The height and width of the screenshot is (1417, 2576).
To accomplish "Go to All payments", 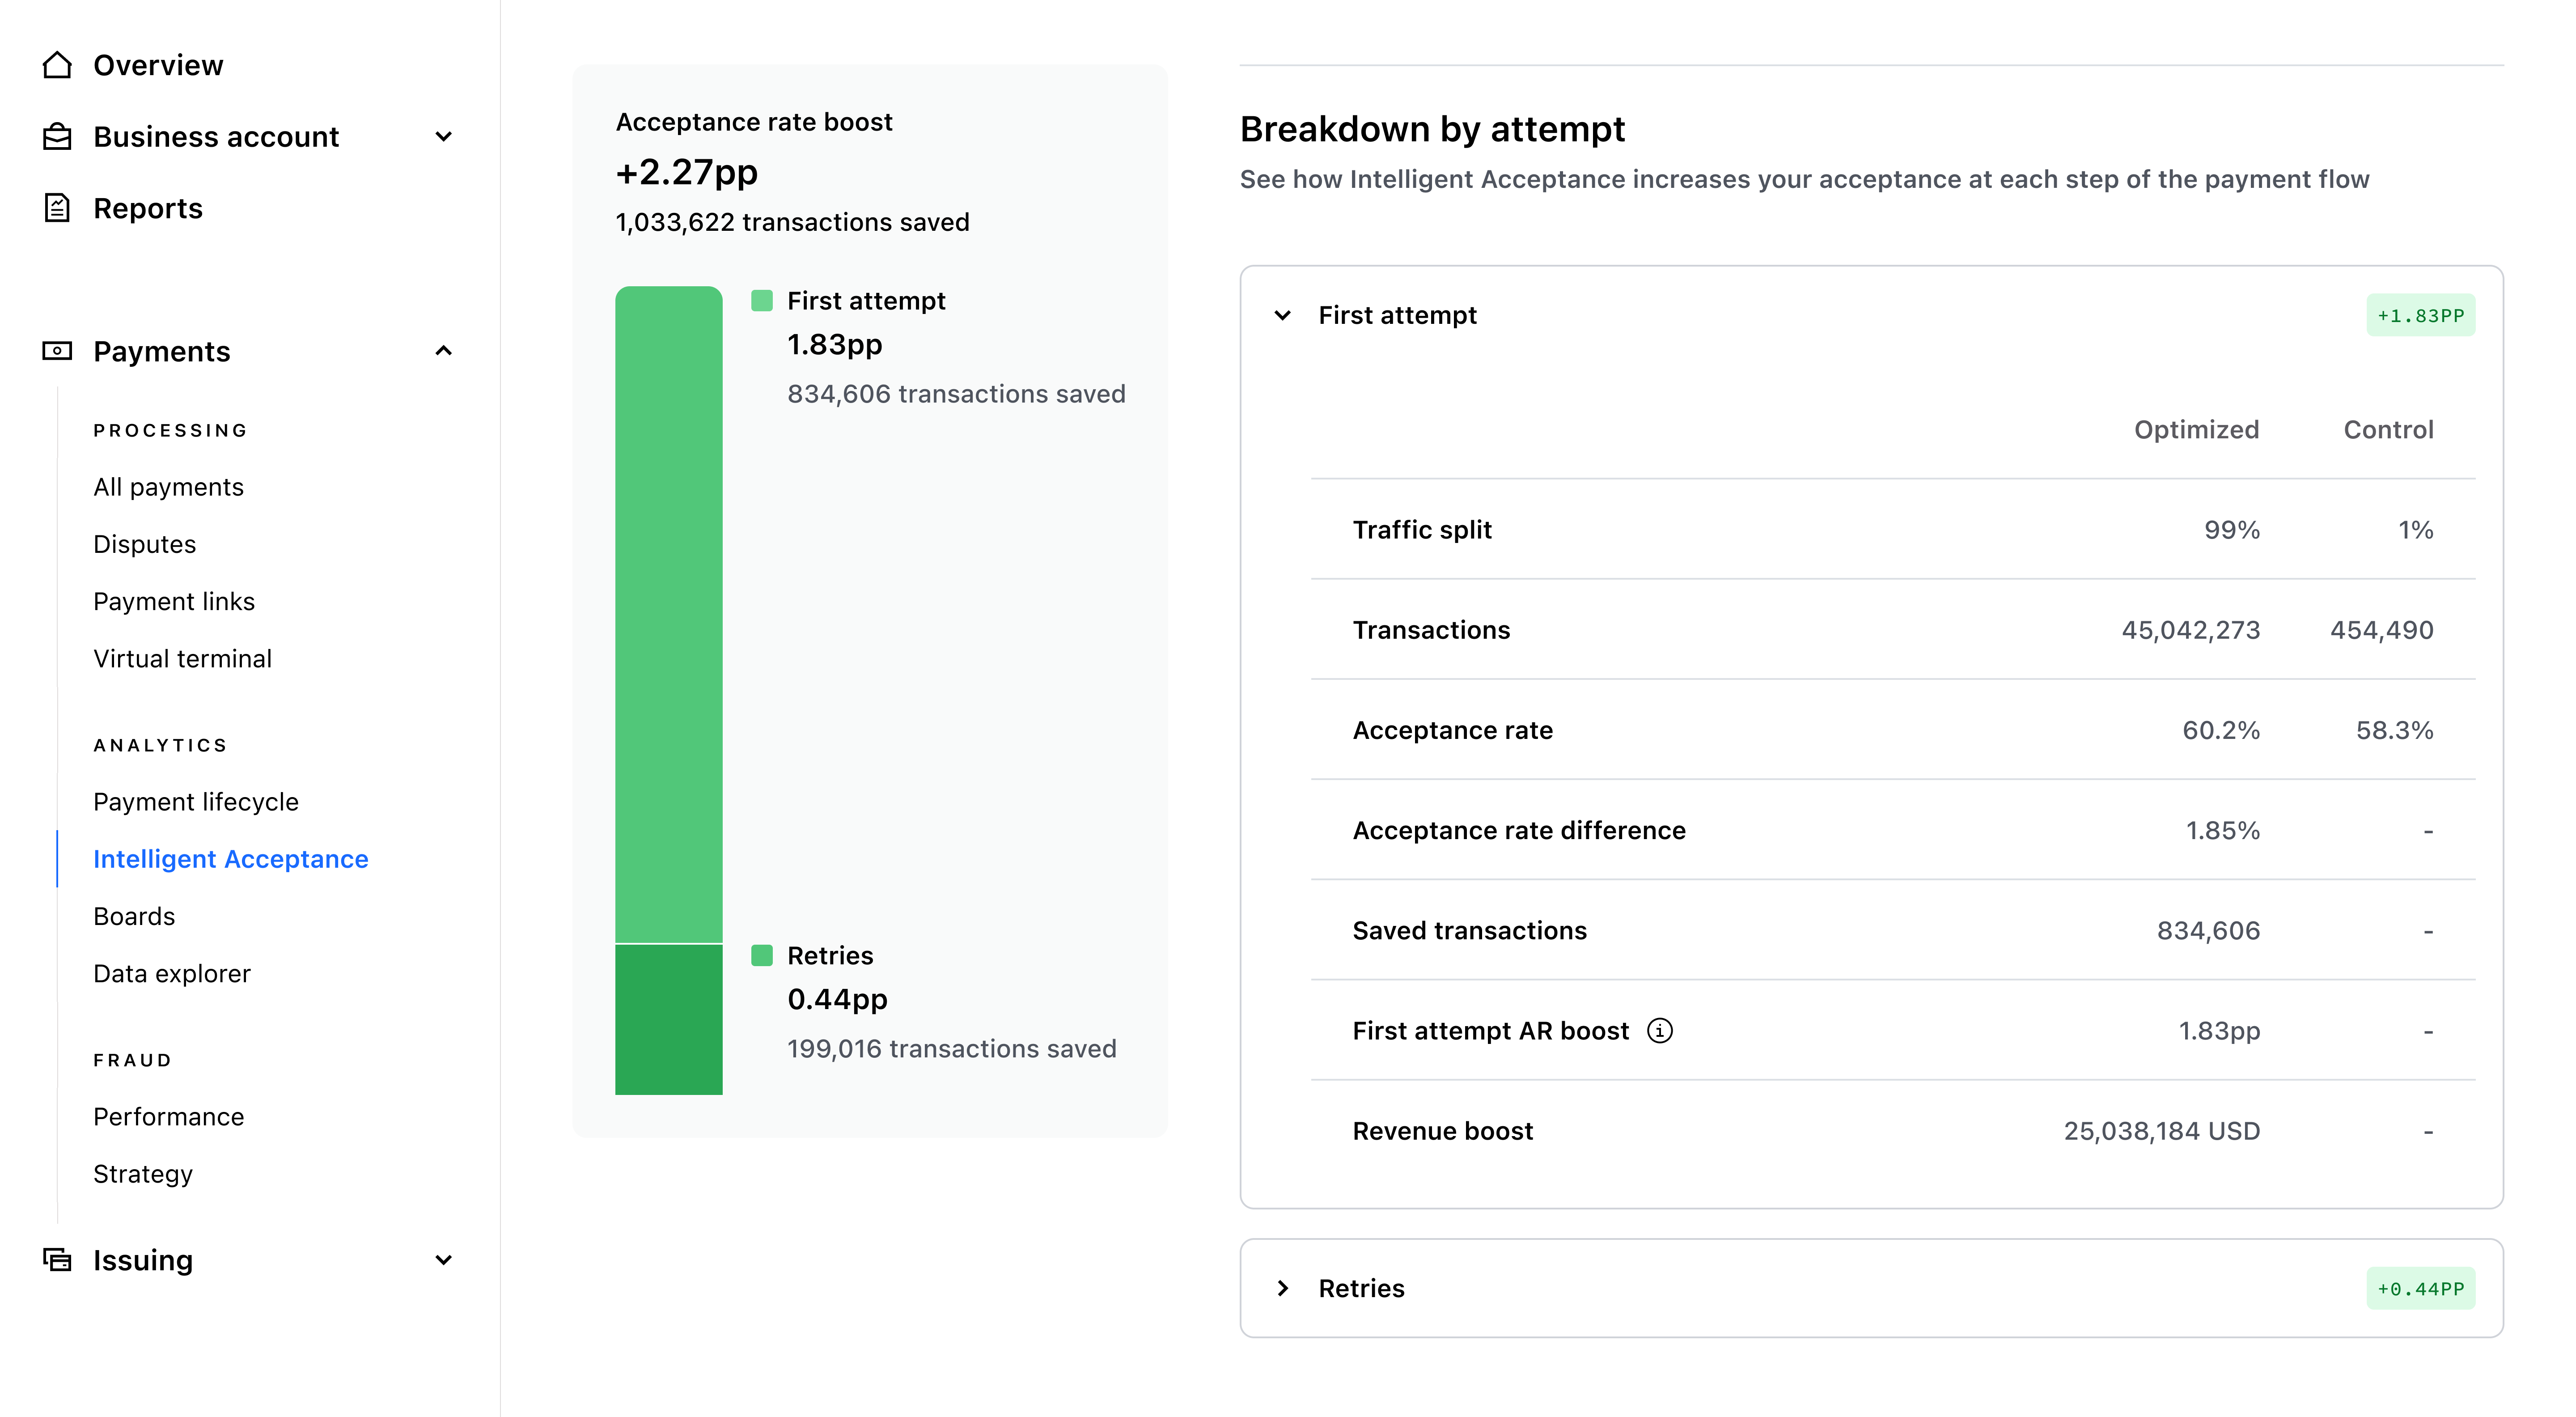I will click(169, 487).
